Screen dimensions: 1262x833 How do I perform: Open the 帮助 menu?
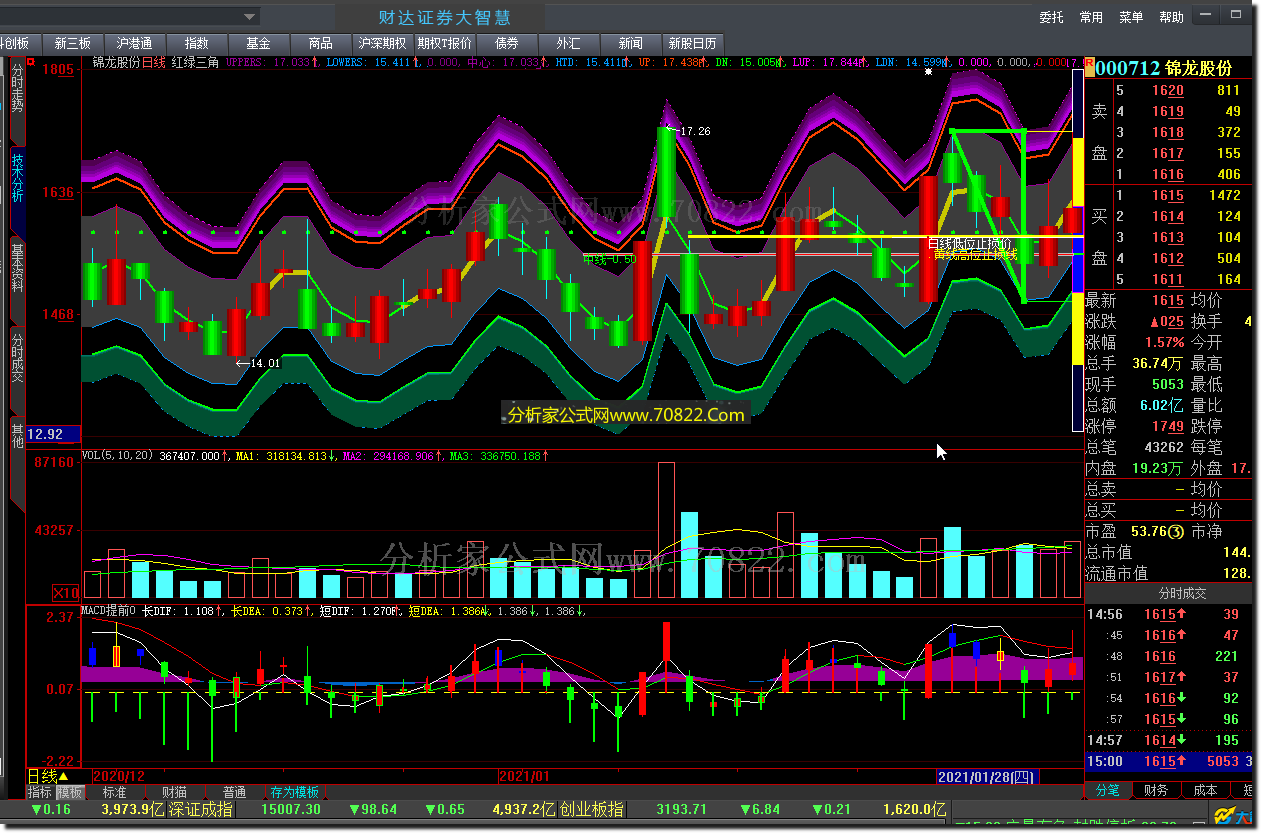[x=1171, y=17]
